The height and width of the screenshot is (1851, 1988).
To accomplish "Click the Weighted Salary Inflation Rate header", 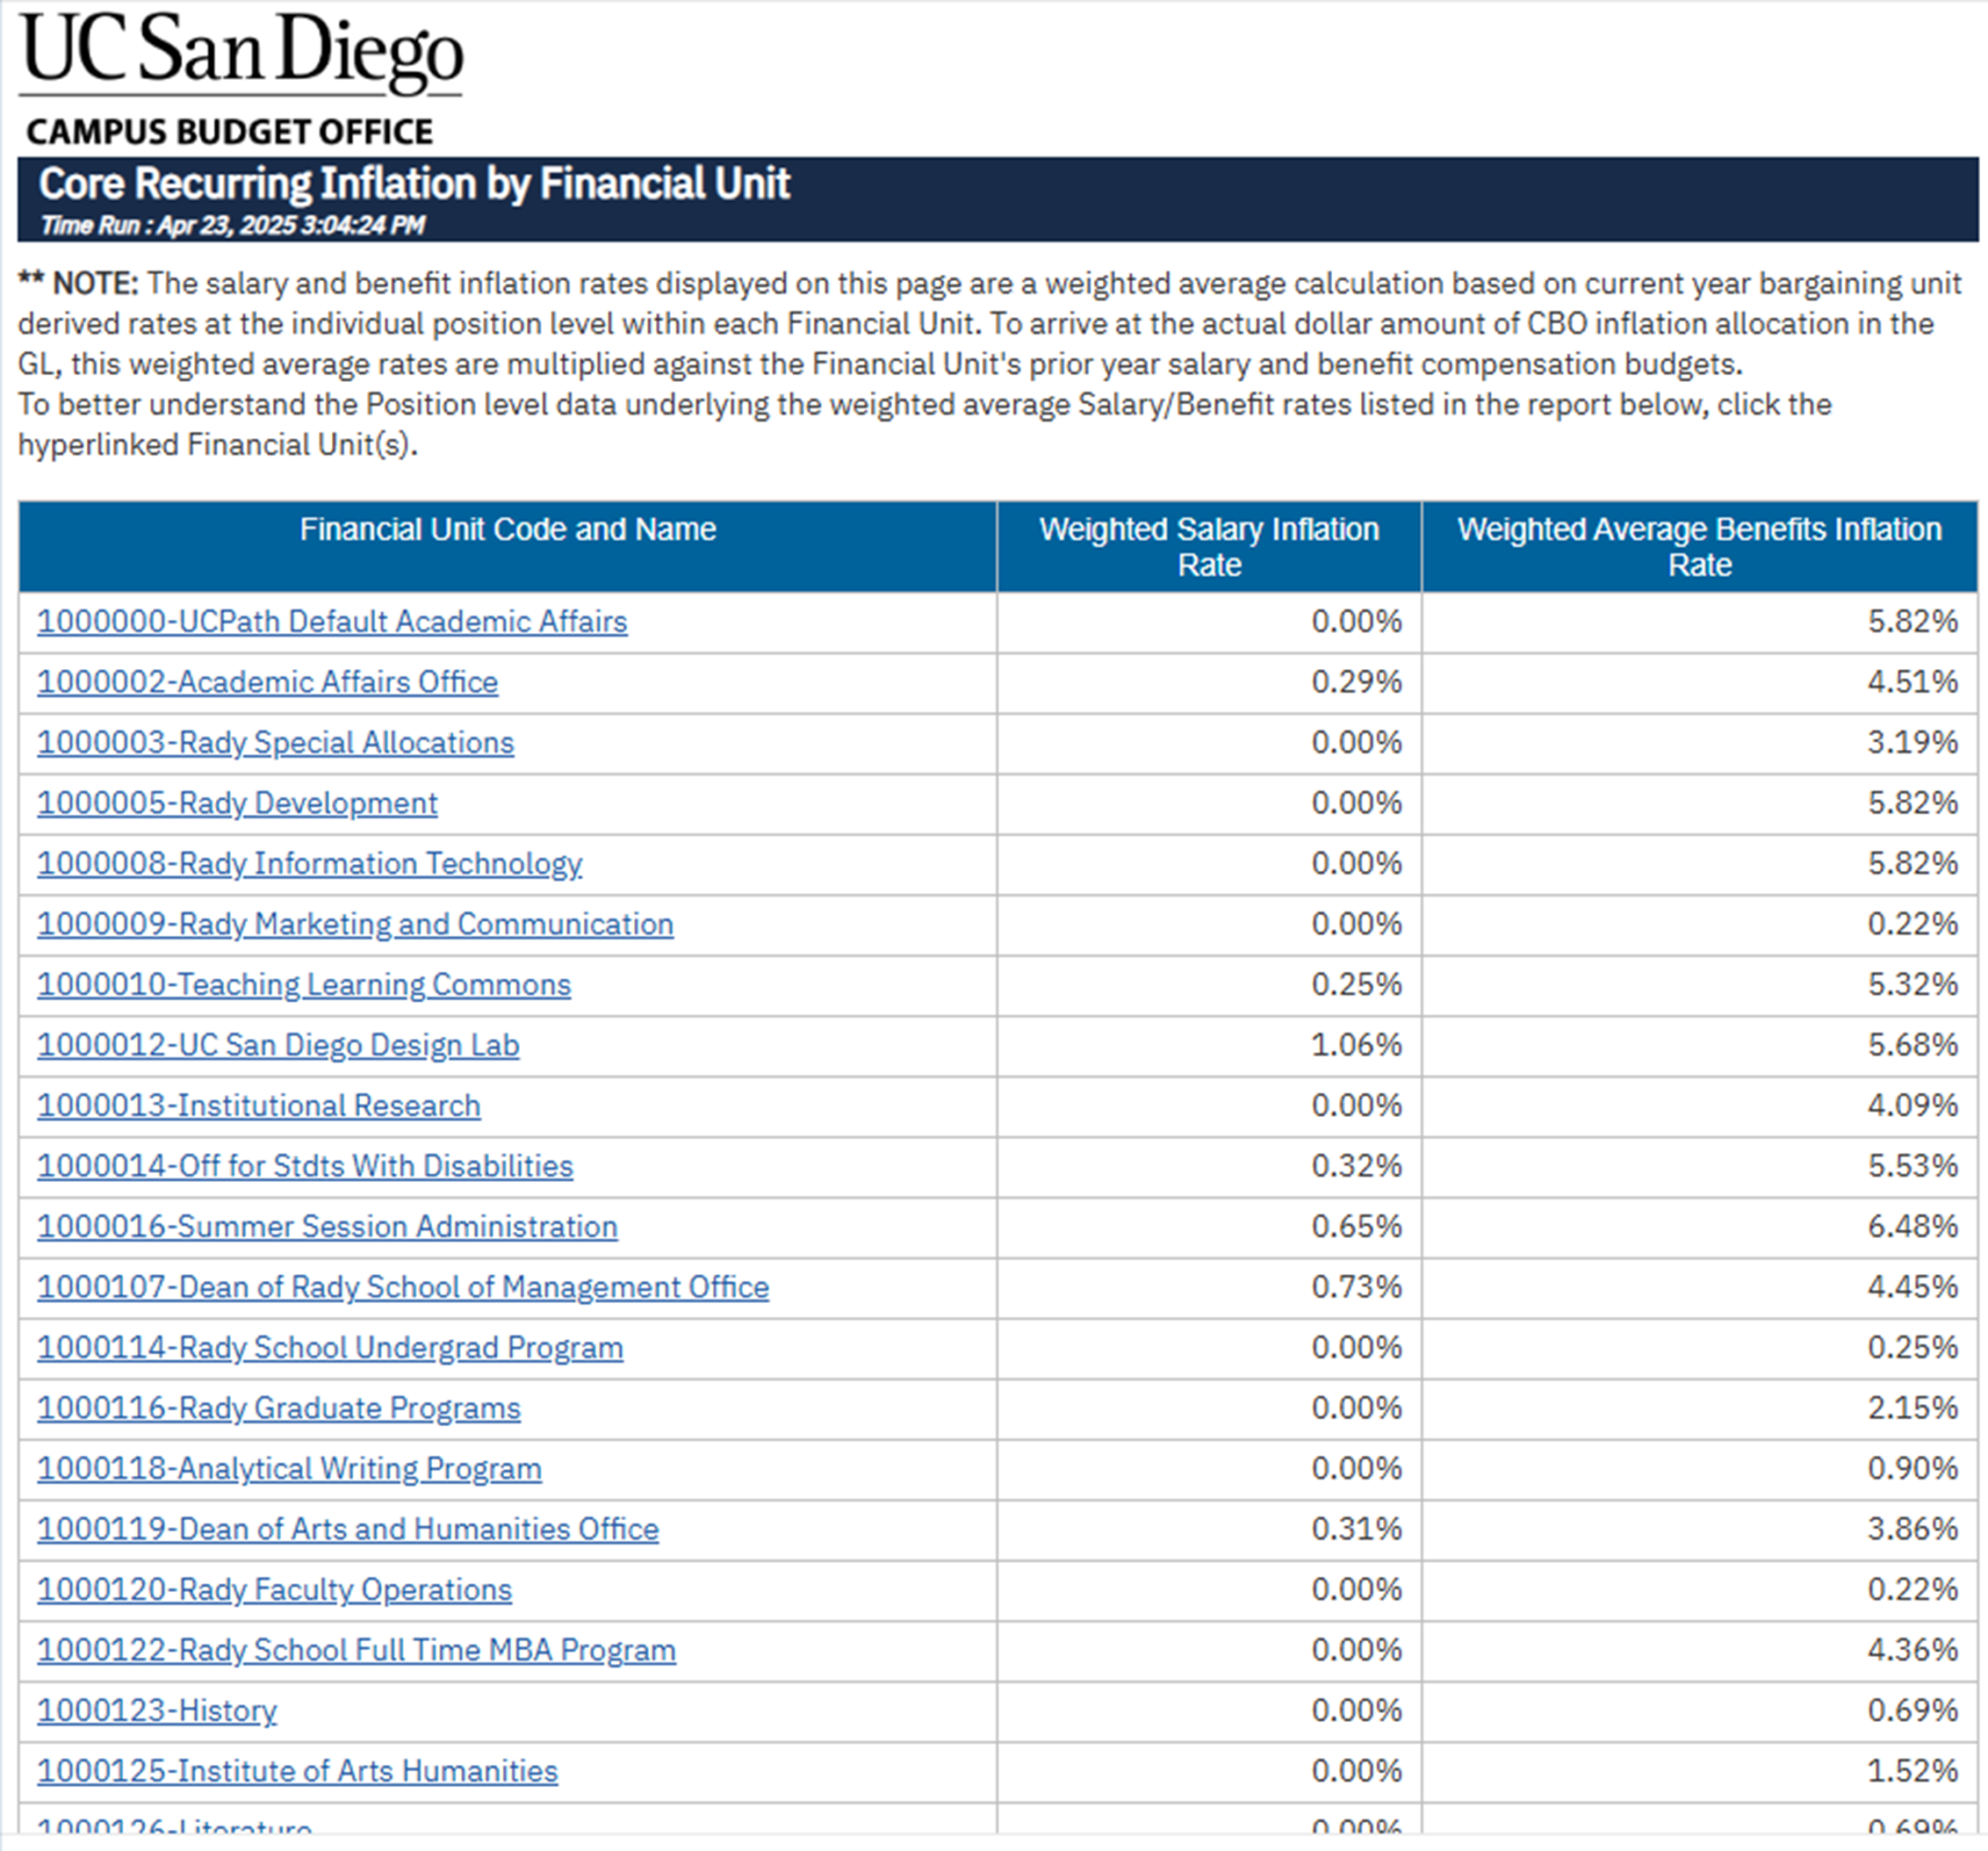I will click(x=1209, y=547).
